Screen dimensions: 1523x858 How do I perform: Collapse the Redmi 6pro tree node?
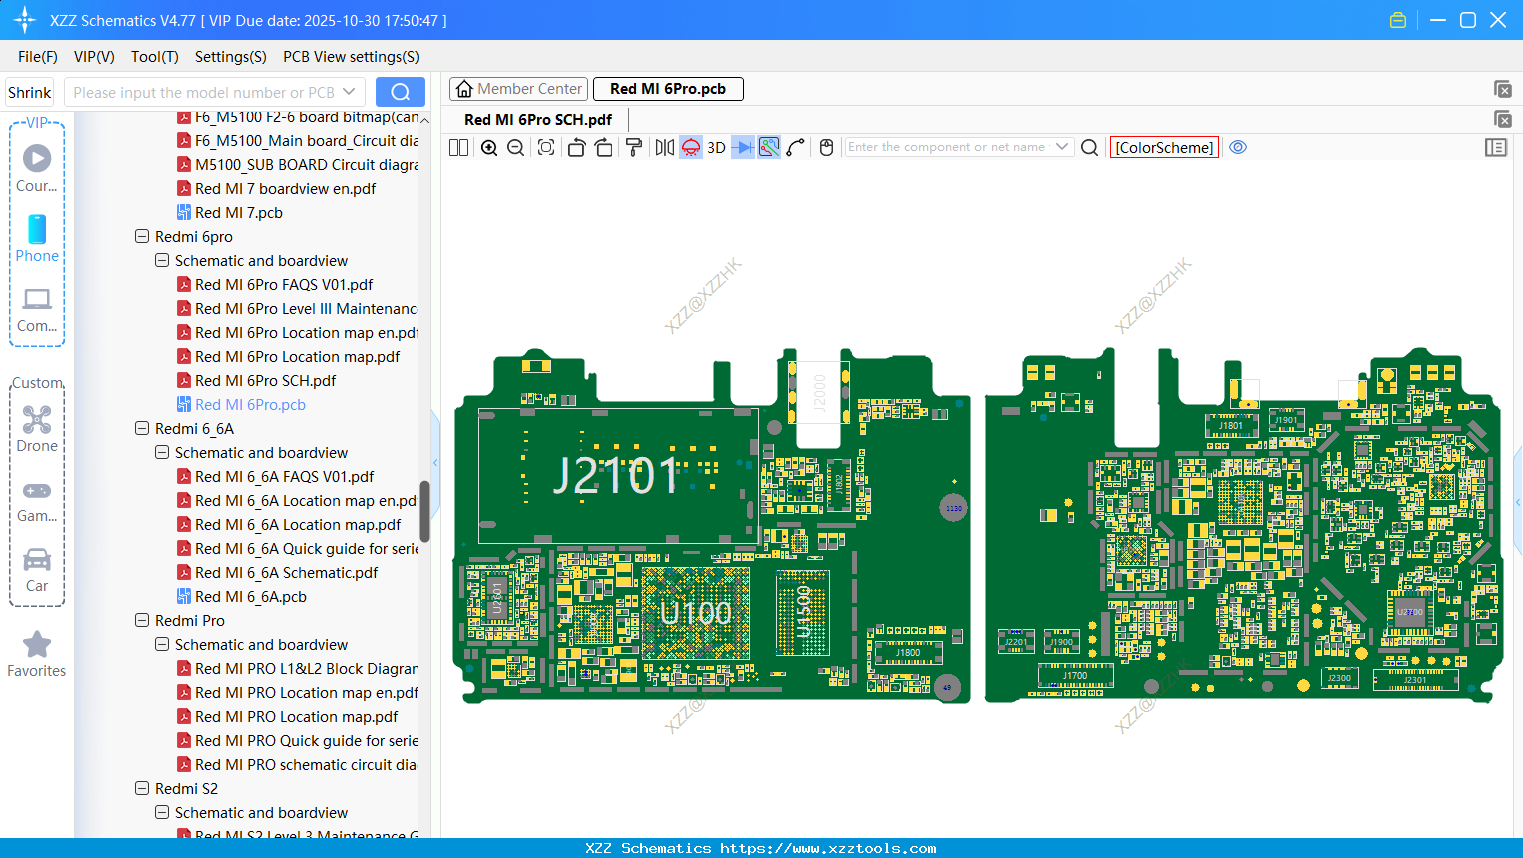[142, 237]
